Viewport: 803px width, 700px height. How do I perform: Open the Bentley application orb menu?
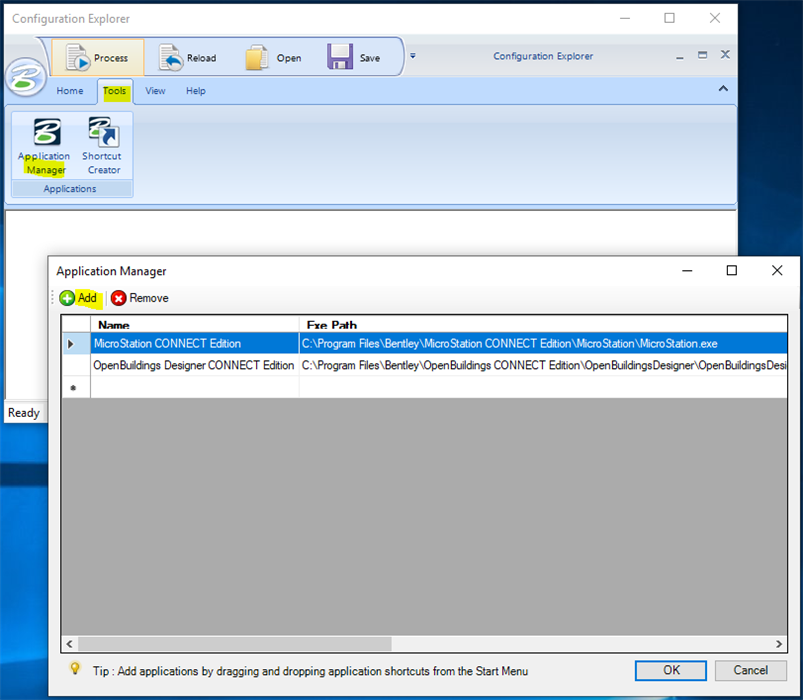[x=25, y=78]
